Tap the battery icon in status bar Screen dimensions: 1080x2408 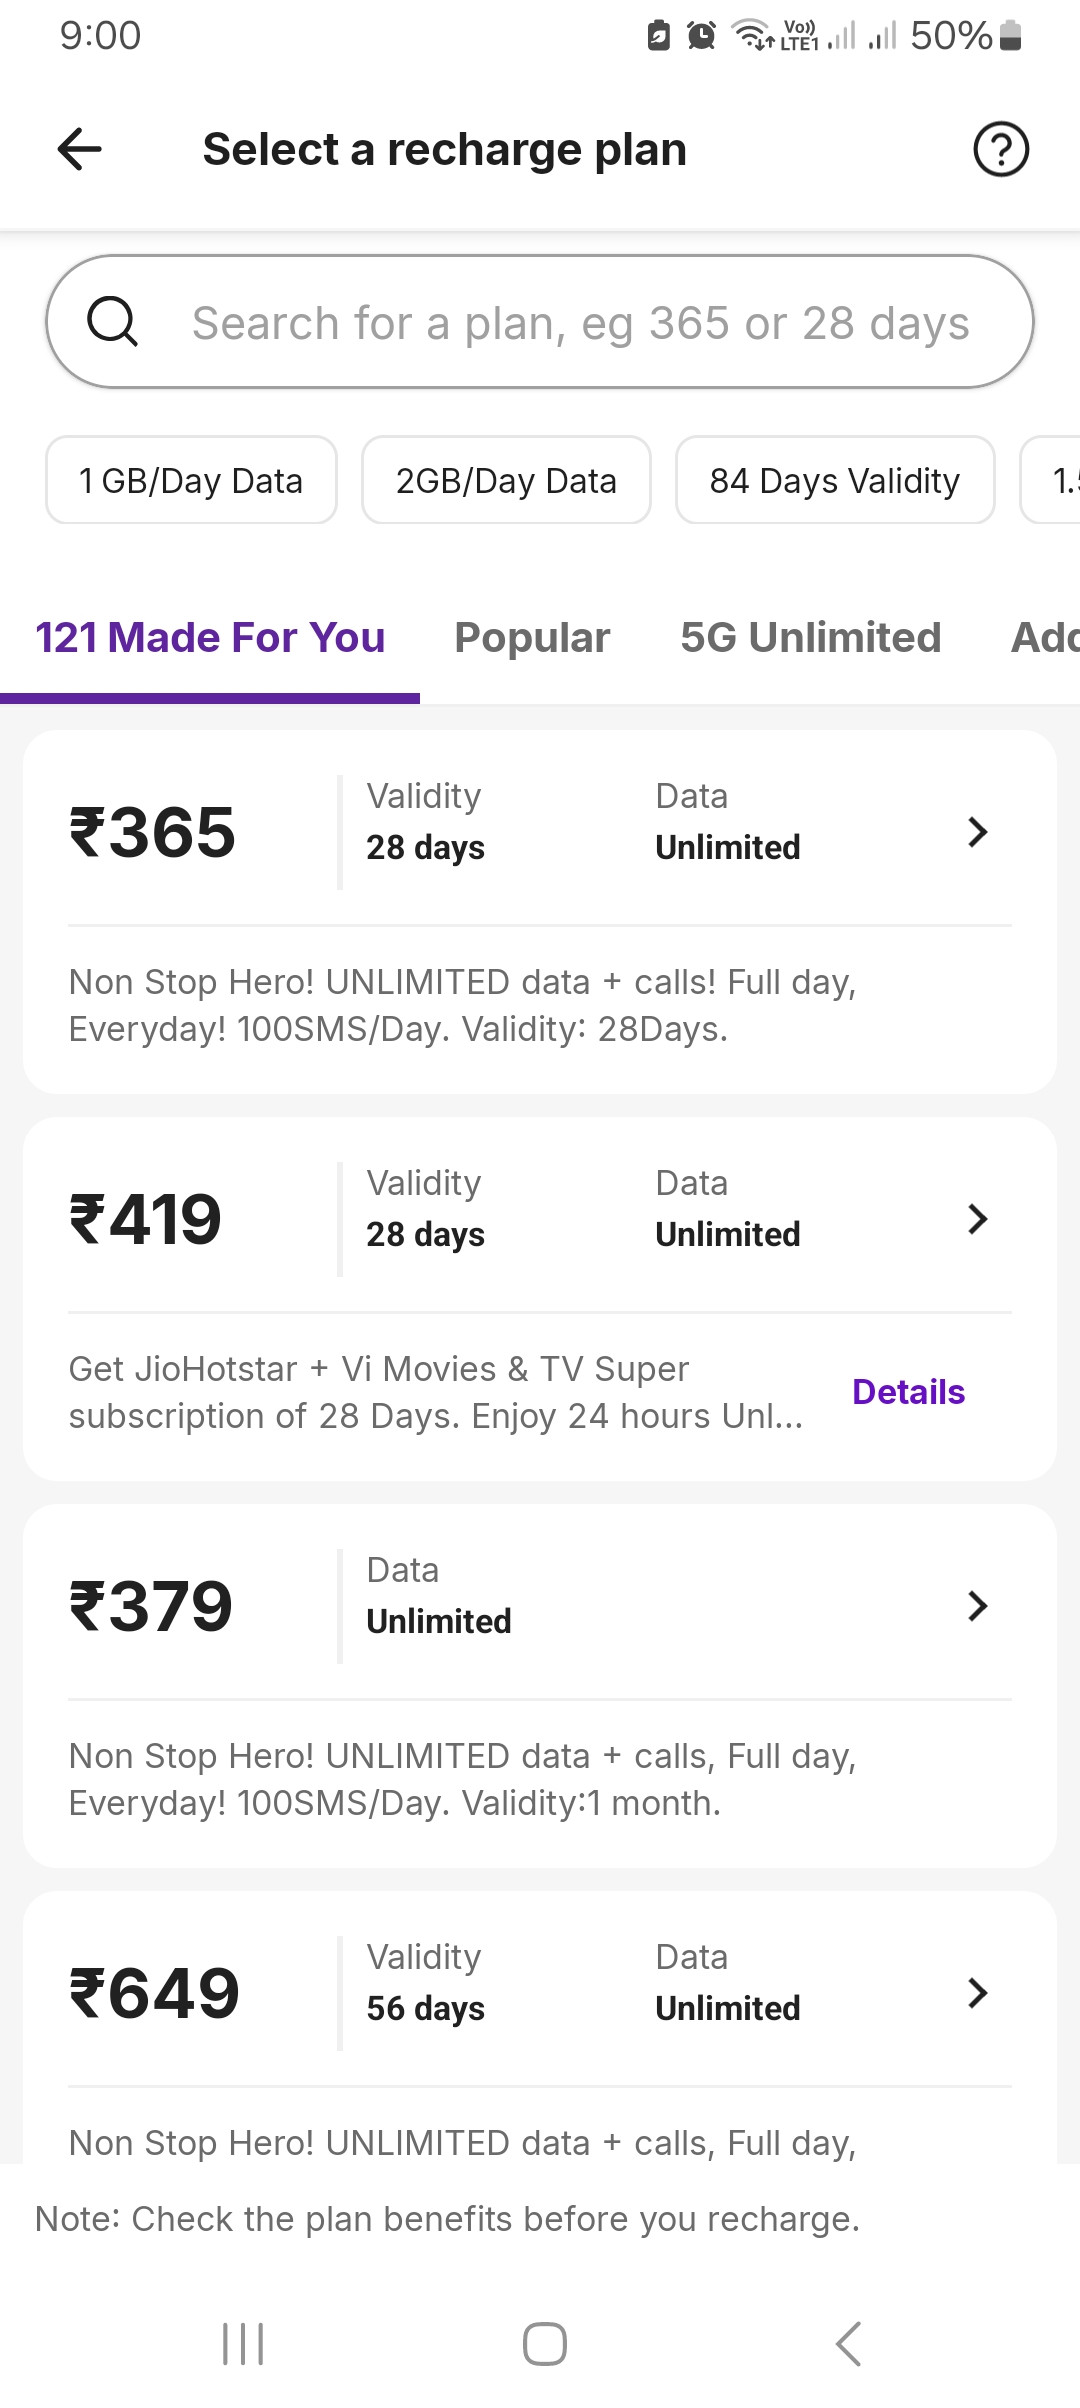click(1010, 36)
